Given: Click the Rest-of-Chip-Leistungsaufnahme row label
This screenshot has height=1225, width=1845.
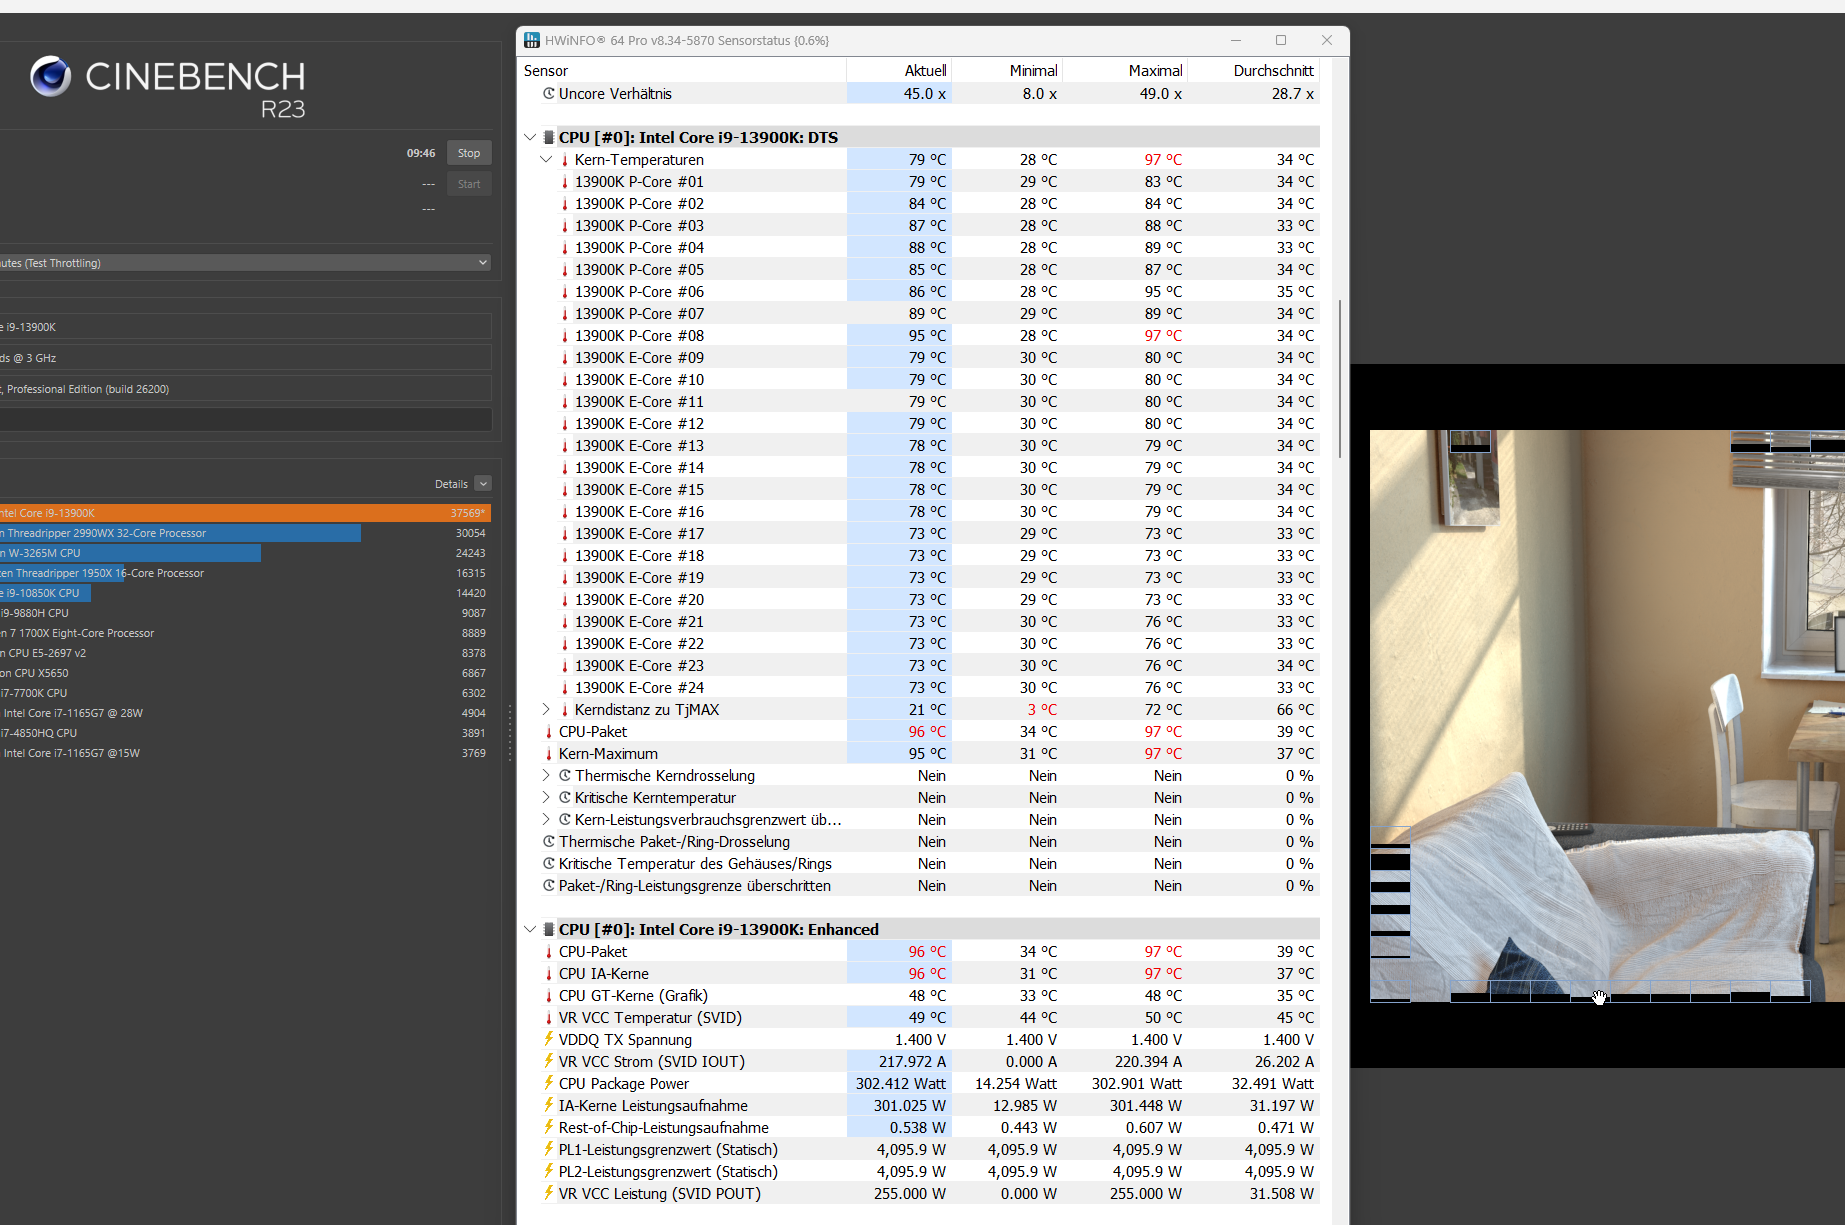Looking at the screenshot, I should (664, 1128).
